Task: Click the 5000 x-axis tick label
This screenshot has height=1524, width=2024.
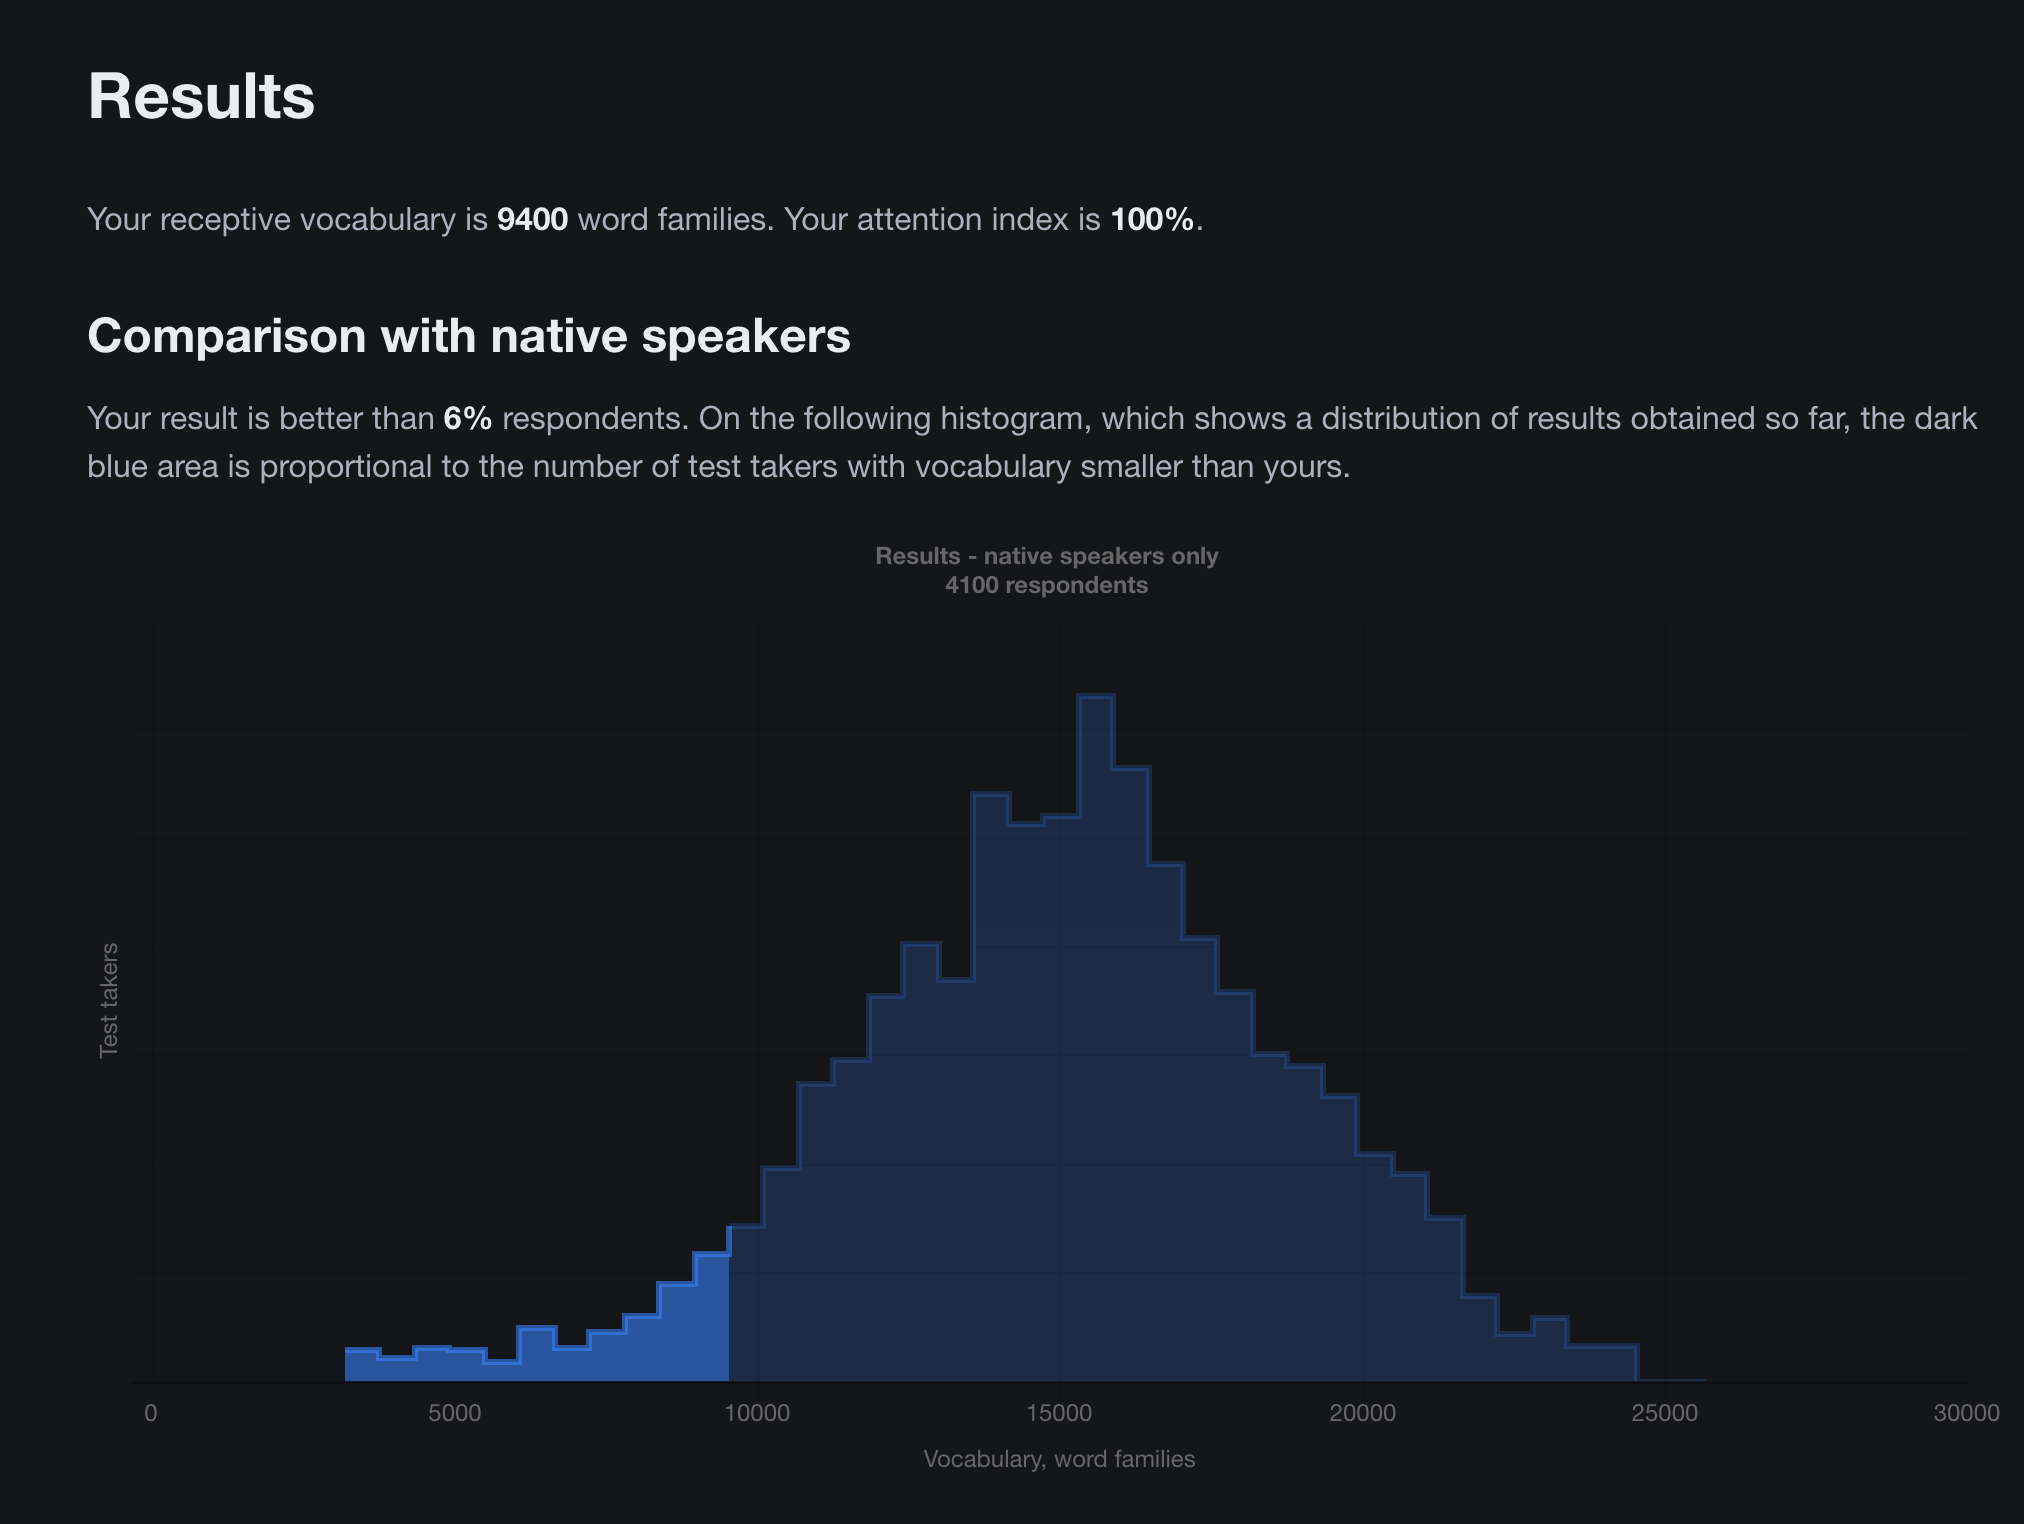Action: click(455, 1413)
